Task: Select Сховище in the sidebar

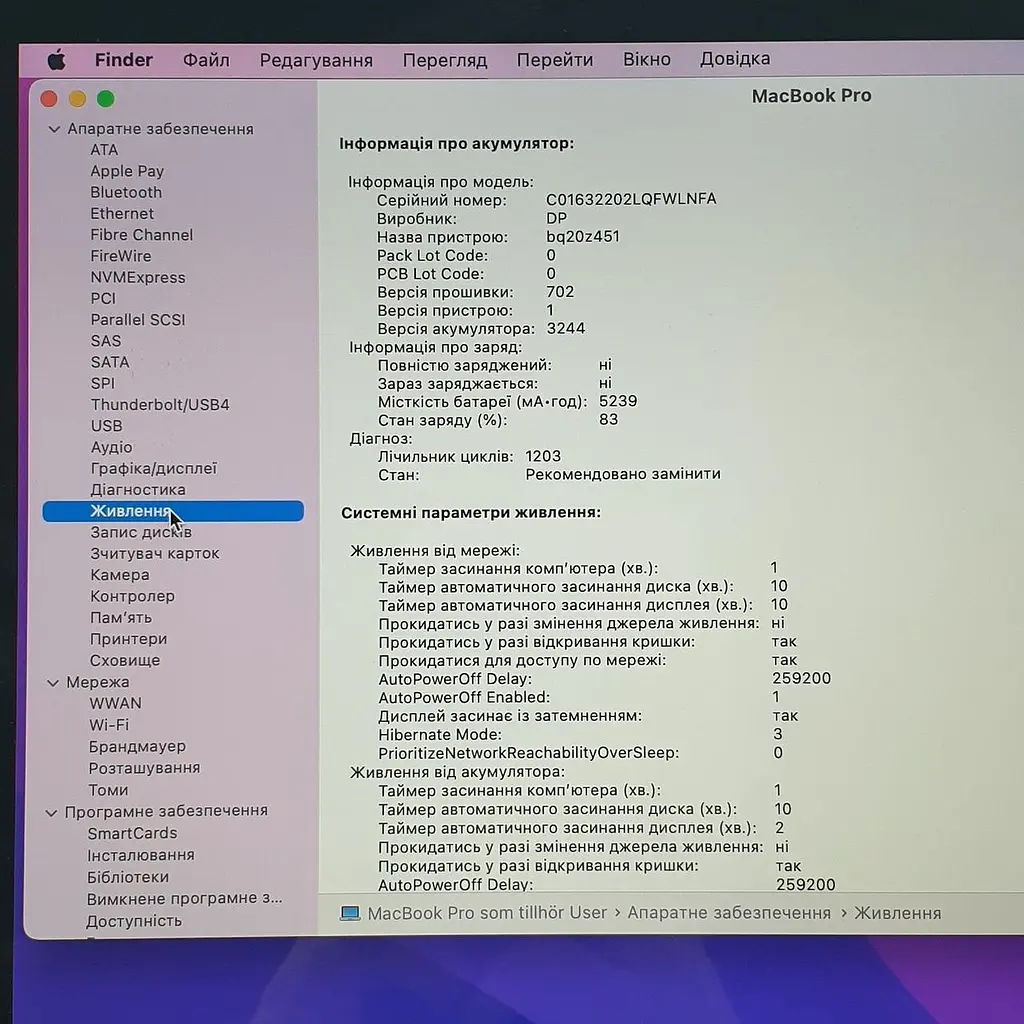Action: (125, 660)
